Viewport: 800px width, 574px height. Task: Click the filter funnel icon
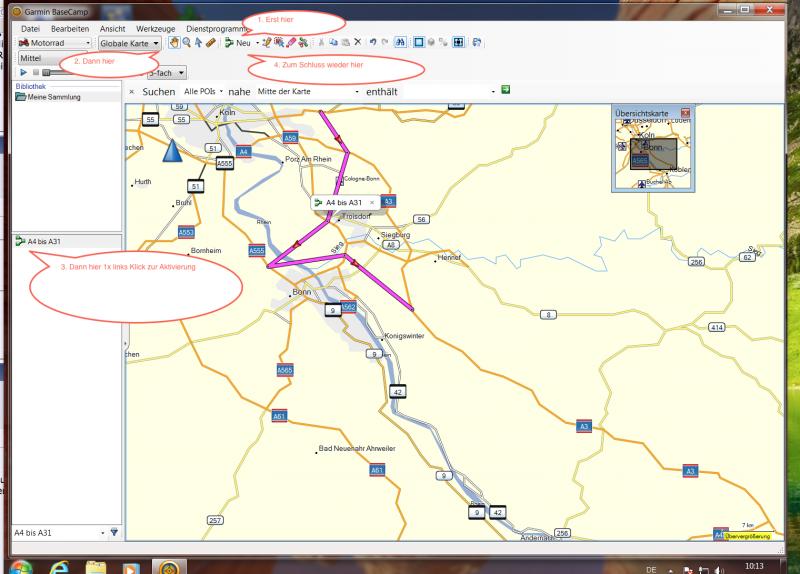point(114,532)
